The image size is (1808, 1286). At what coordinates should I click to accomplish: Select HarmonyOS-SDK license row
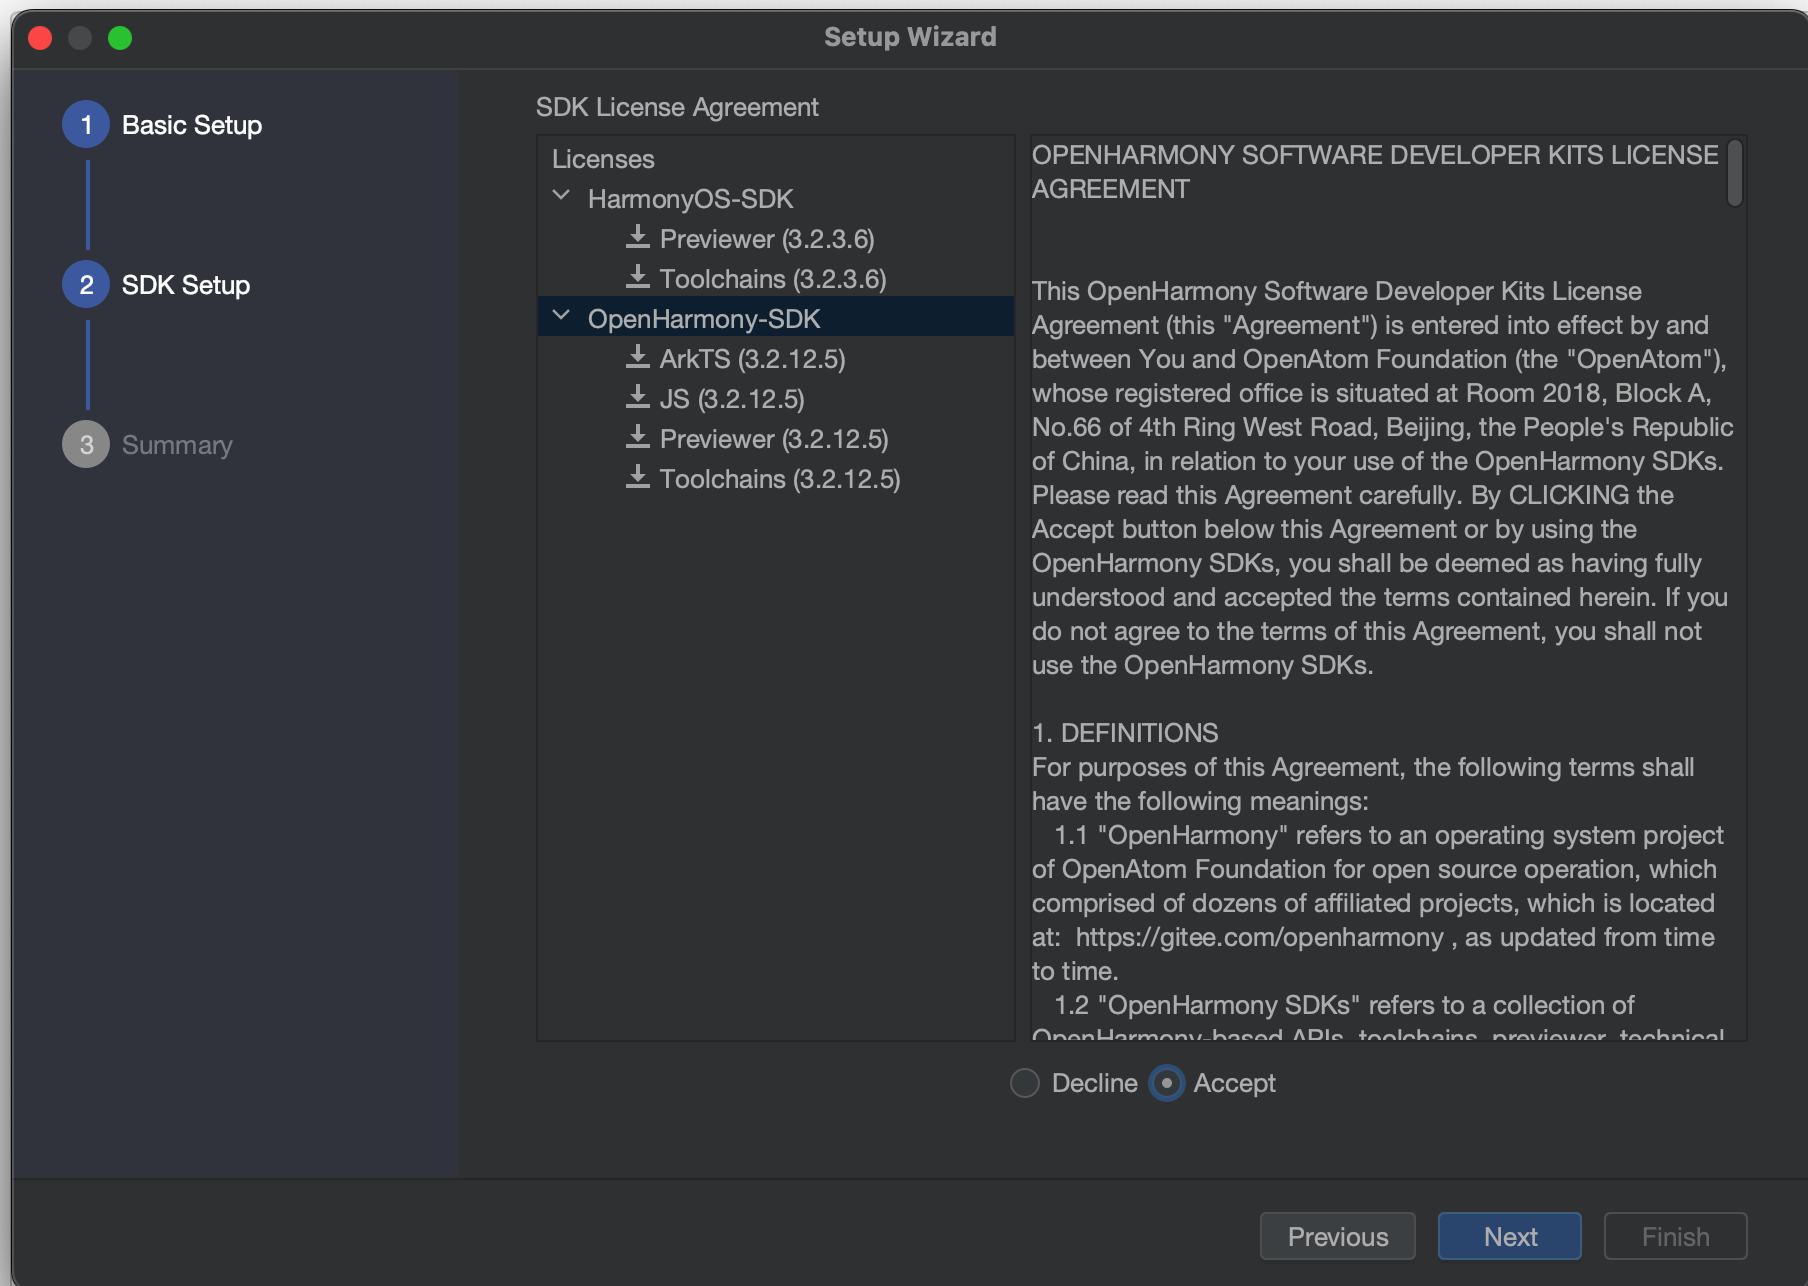point(776,198)
